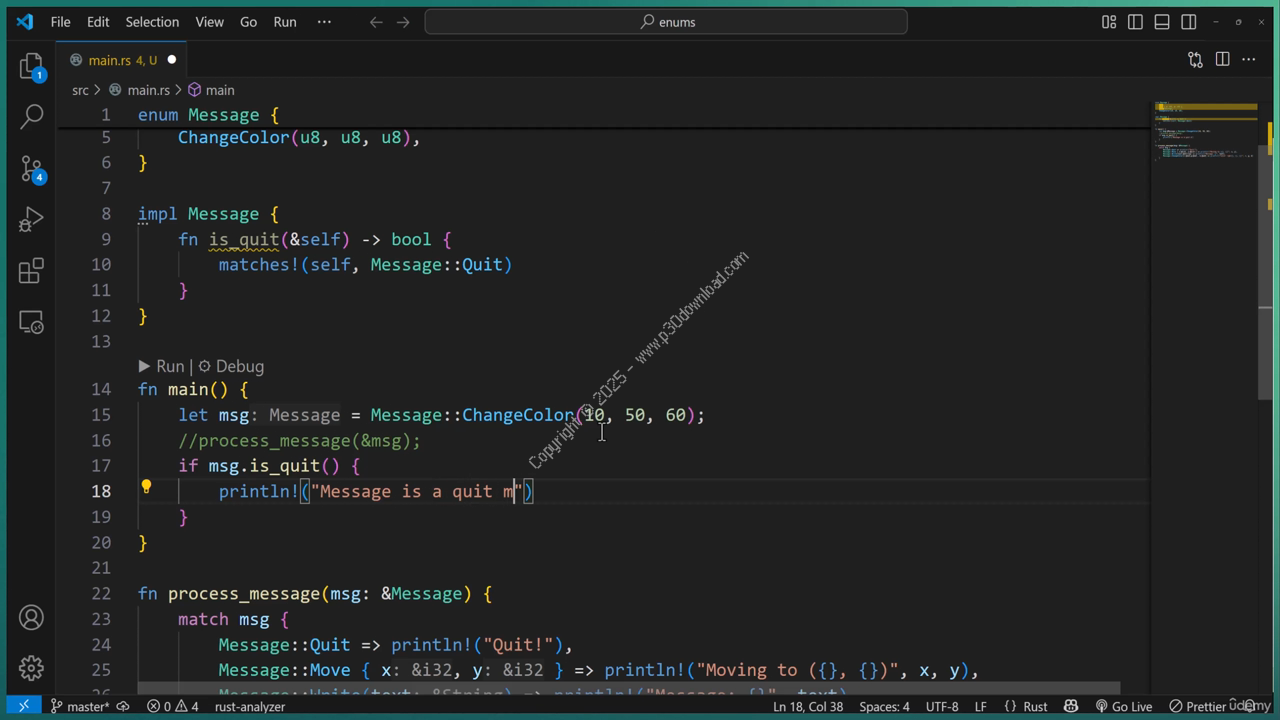Click the Debug code lens above main

point(231,367)
